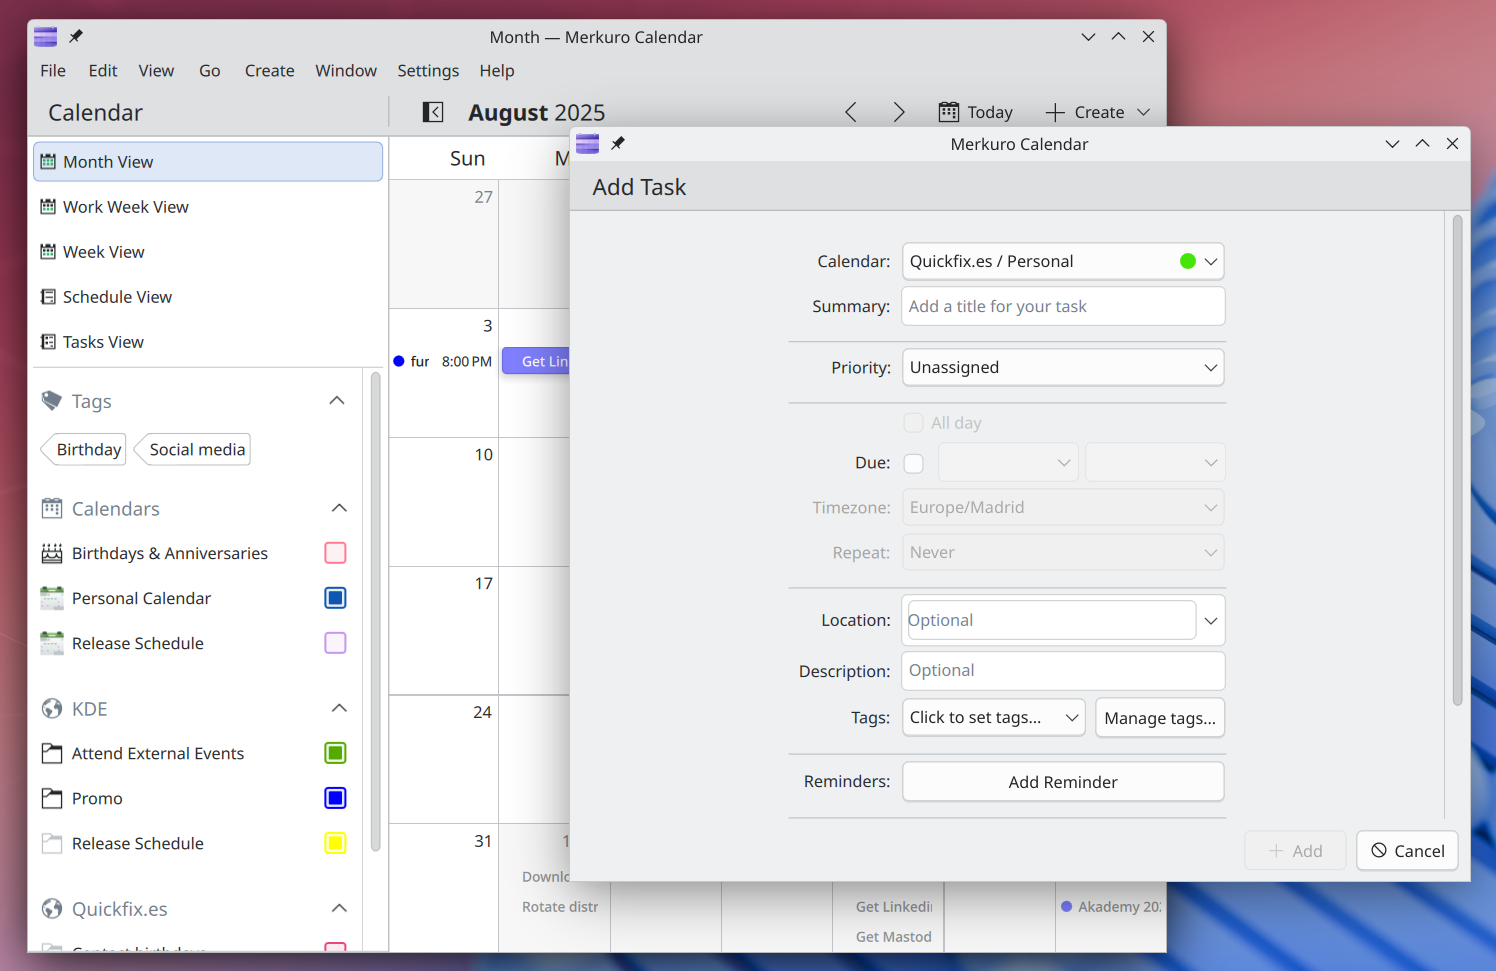Click the Month View icon in sidebar
1496x971 pixels.
pyautogui.click(x=48, y=162)
